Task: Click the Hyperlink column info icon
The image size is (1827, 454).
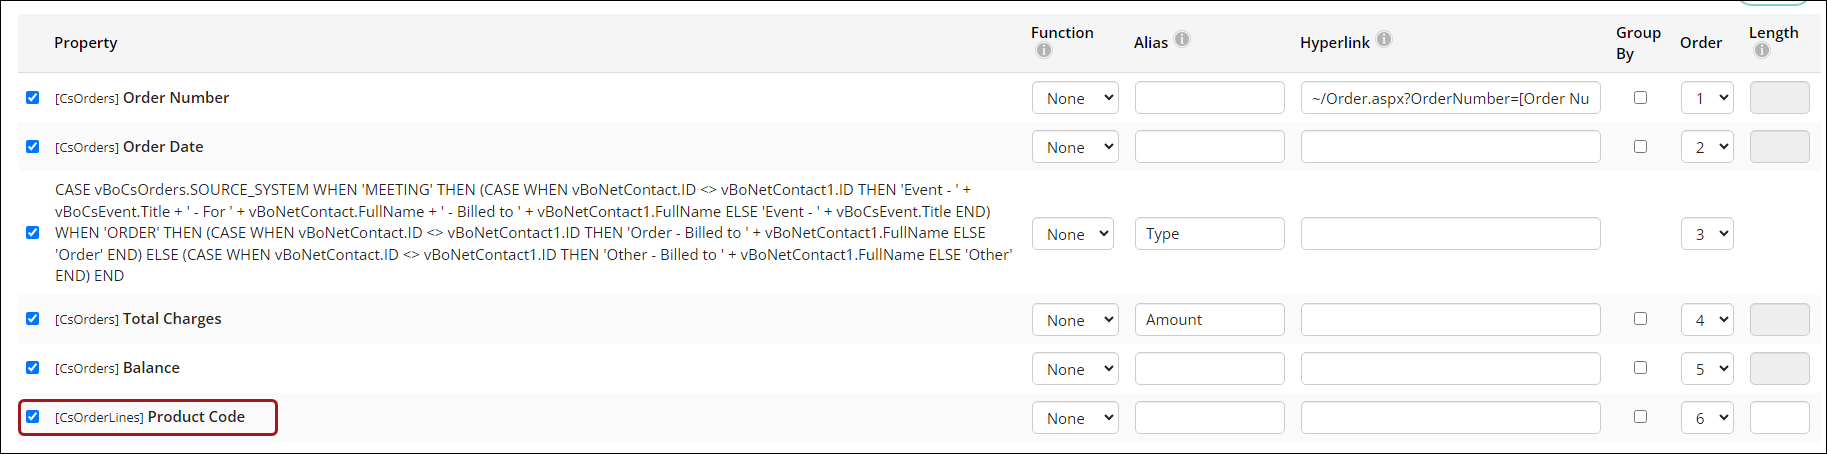Action: 1384,39
